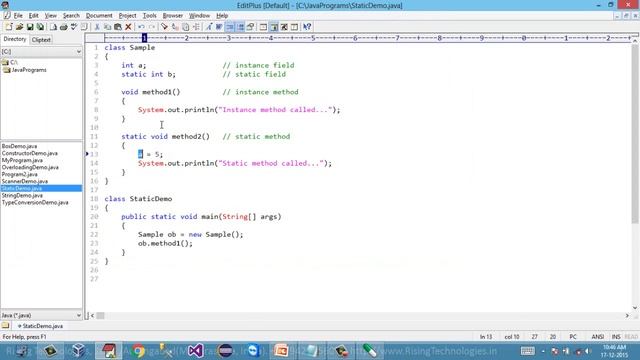
Task: Open the View menu
Action: click(x=51, y=16)
